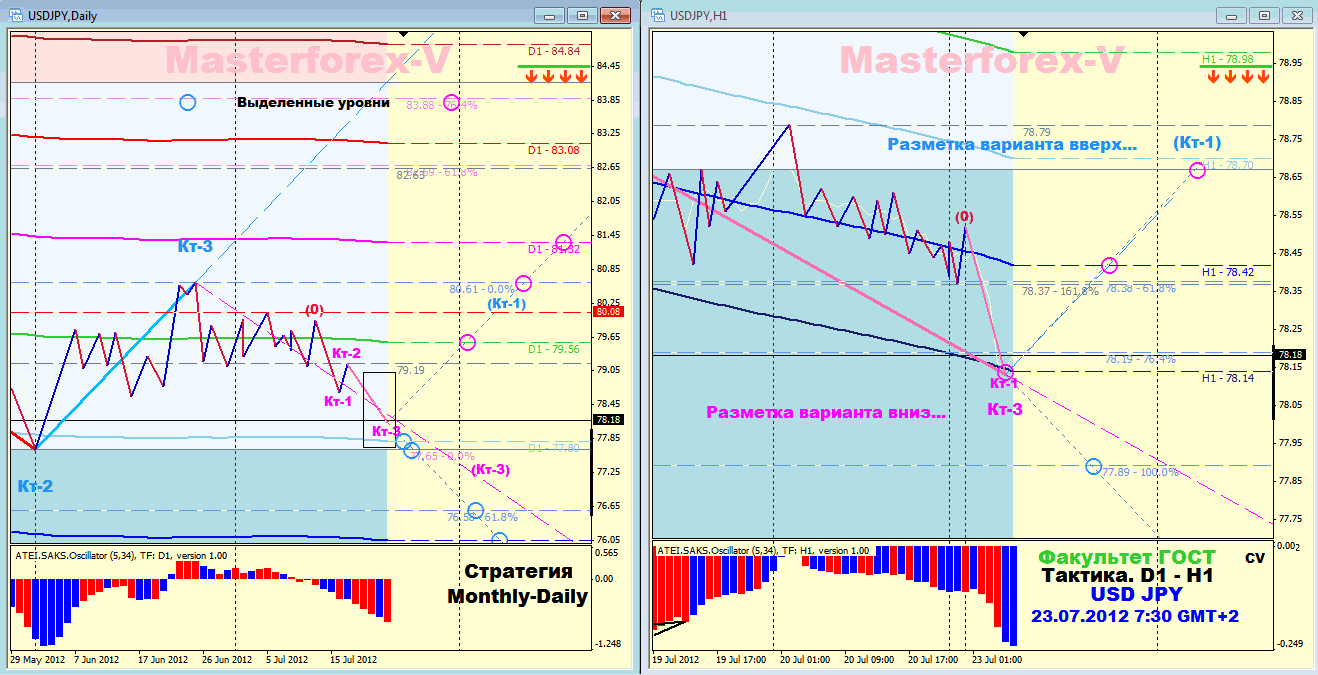This screenshot has height=675, width=1318.
Task: Click the 79.19 rectangle price label
Action: [411, 370]
